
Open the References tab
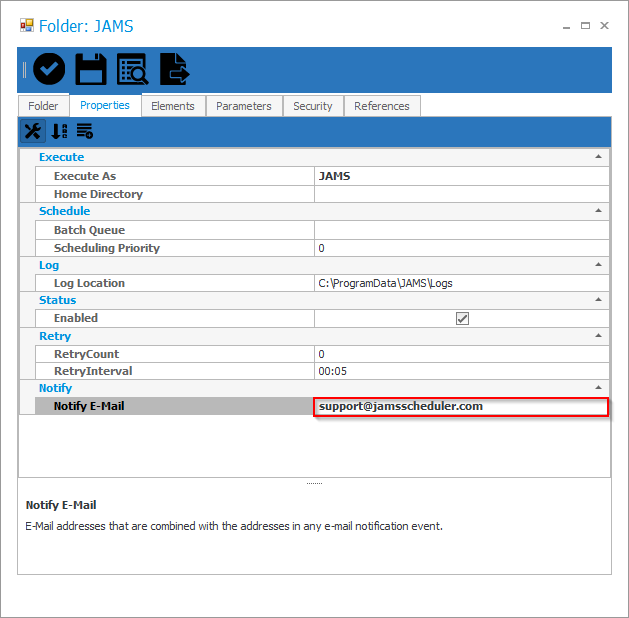click(x=382, y=106)
